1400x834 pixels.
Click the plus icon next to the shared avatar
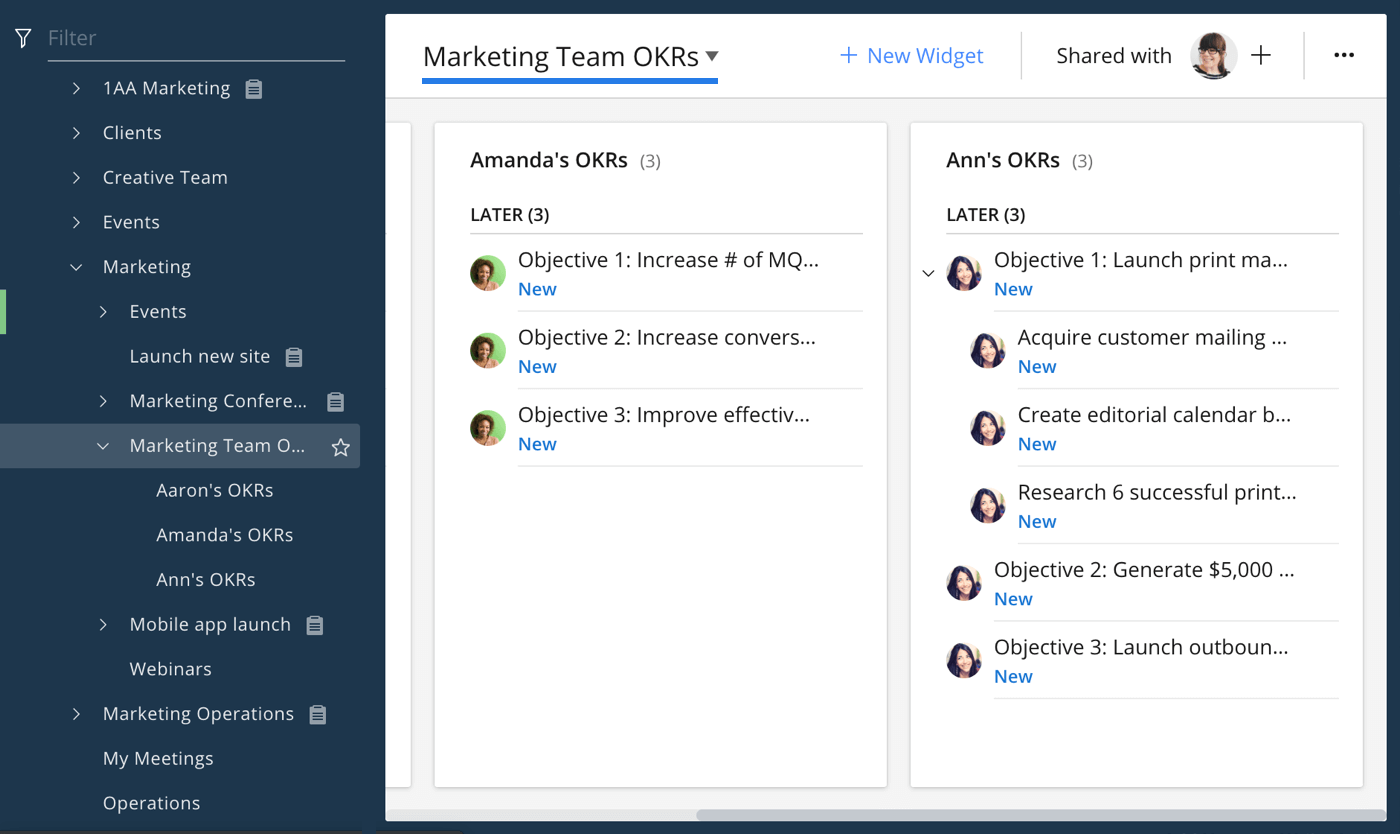point(1261,55)
